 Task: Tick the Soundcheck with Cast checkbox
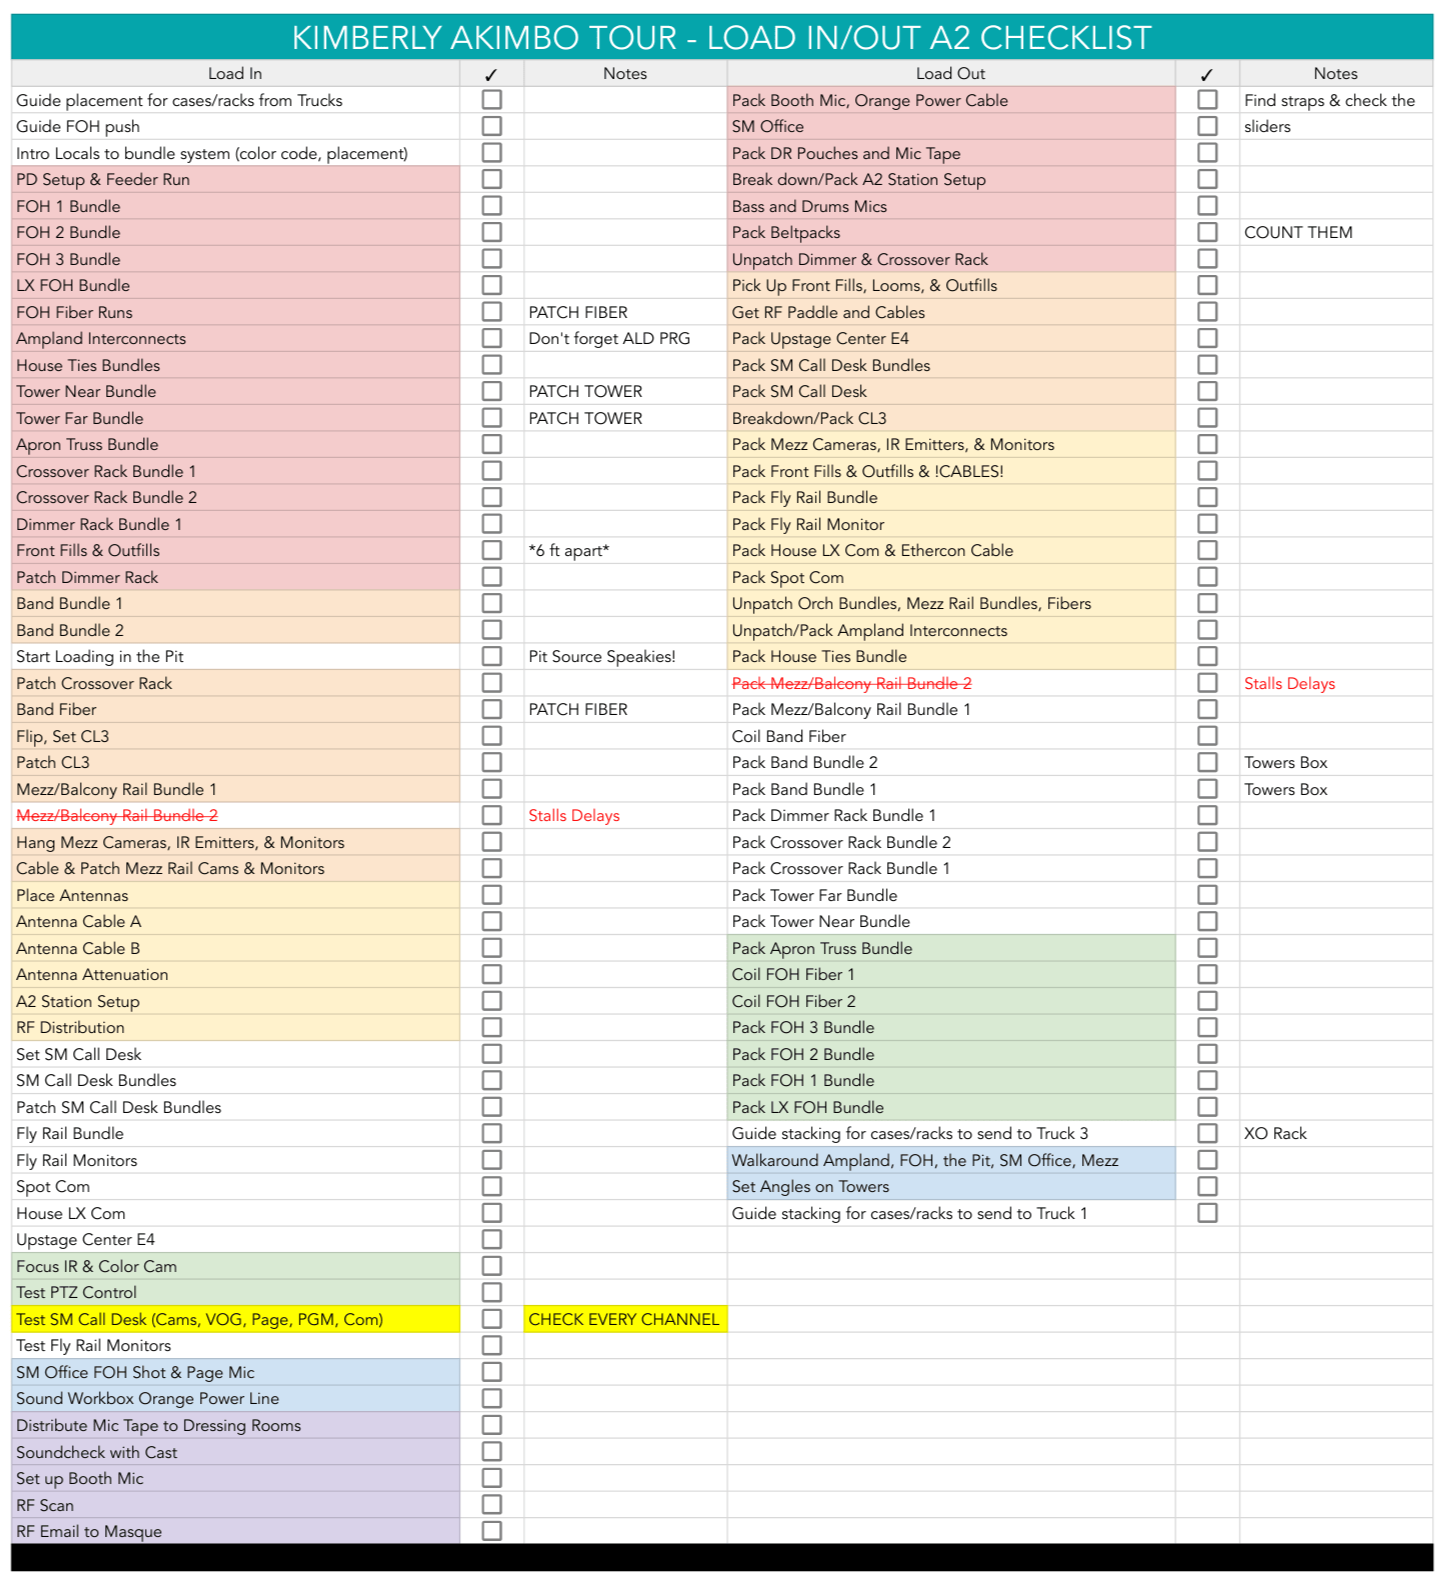(491, 1452)
